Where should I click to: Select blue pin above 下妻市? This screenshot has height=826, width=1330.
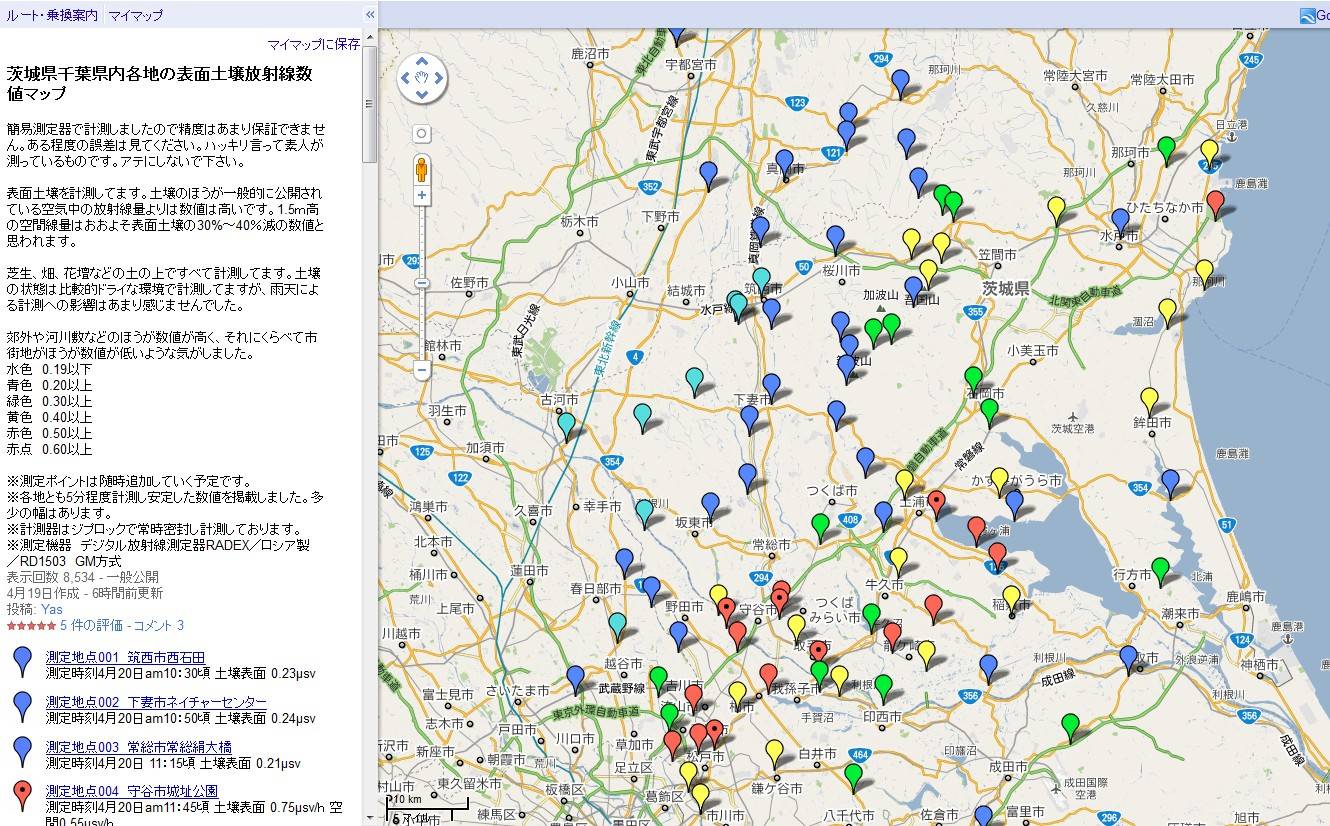[771, 387]
